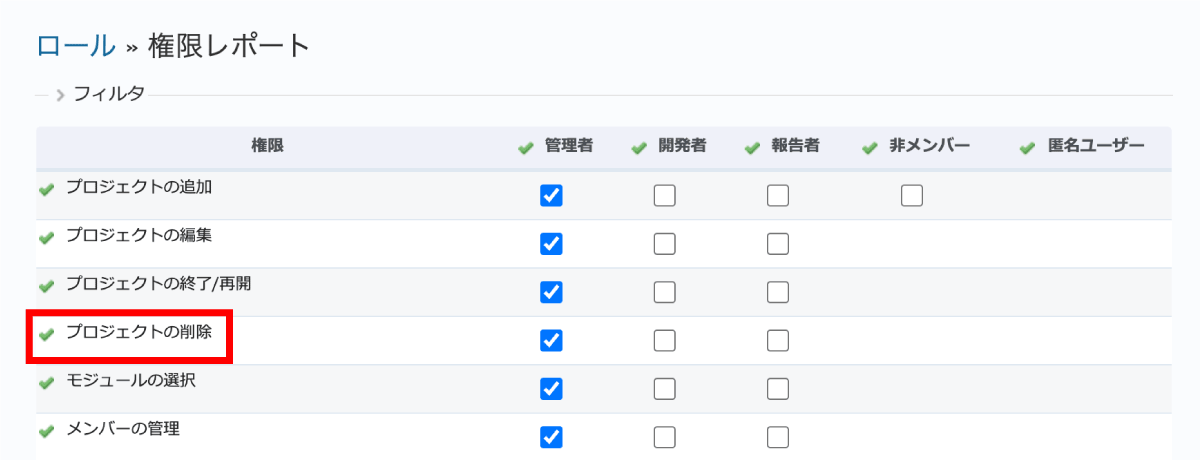
Task: Enable 非メンバー checkbox for プロジェクトの追加
Action: coord(911,196)
